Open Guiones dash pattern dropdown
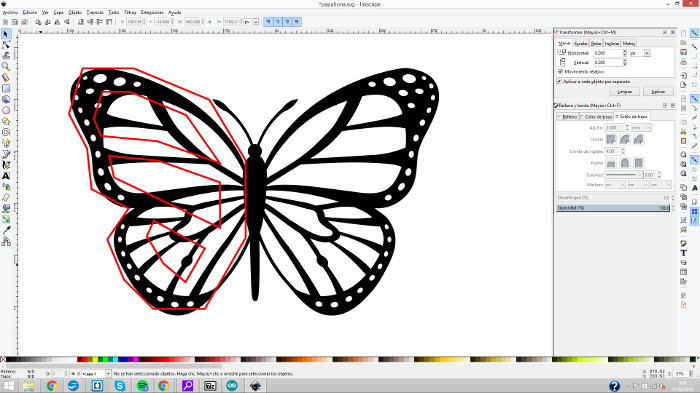 point(624,175)
